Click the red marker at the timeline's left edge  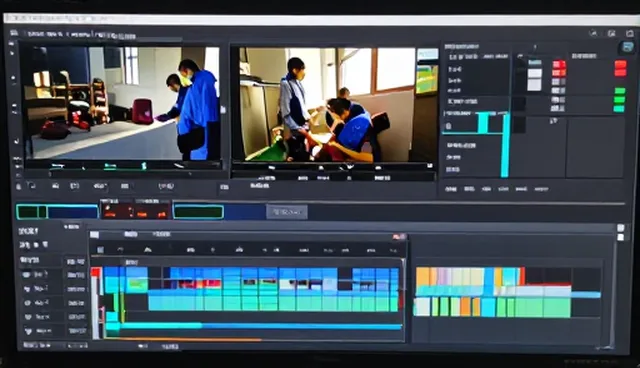tap(96, 272)
